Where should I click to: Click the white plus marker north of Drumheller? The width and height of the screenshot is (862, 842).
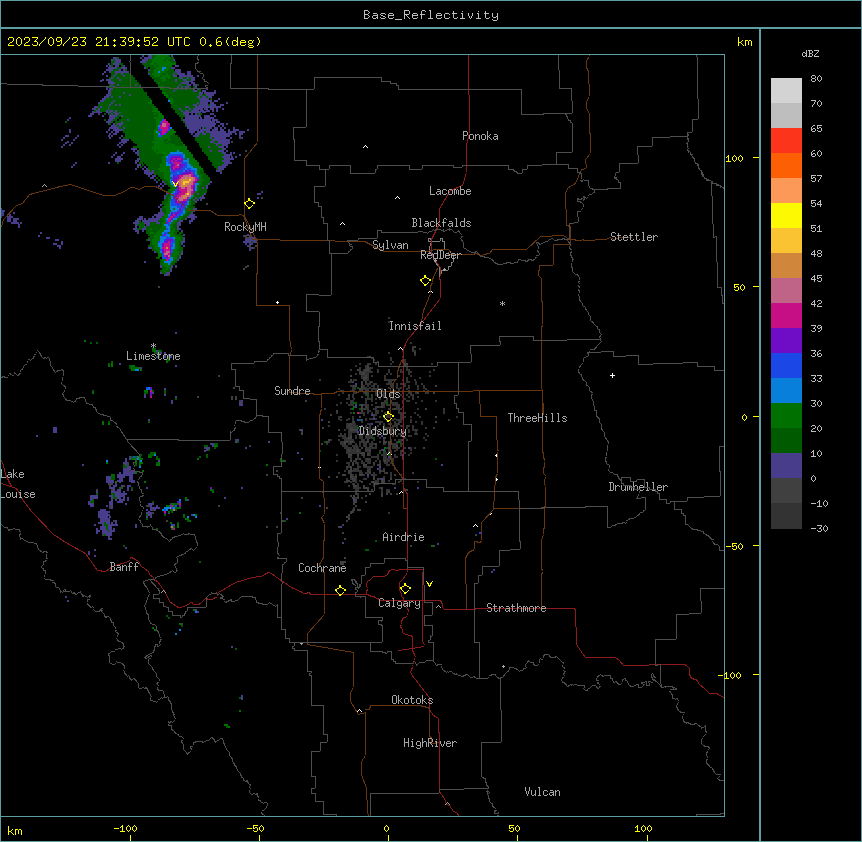click(612, 375)
